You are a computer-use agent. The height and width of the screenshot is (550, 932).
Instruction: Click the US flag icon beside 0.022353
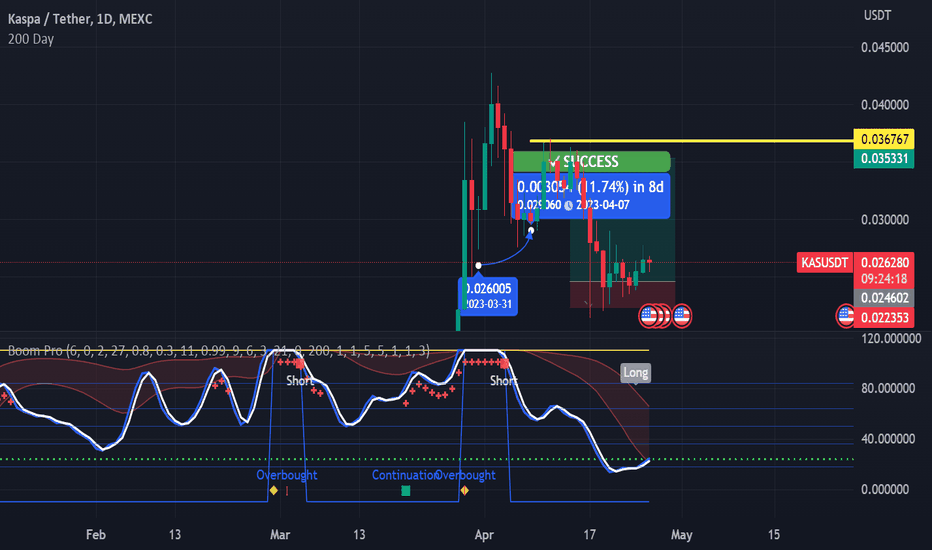click(845, 316)
